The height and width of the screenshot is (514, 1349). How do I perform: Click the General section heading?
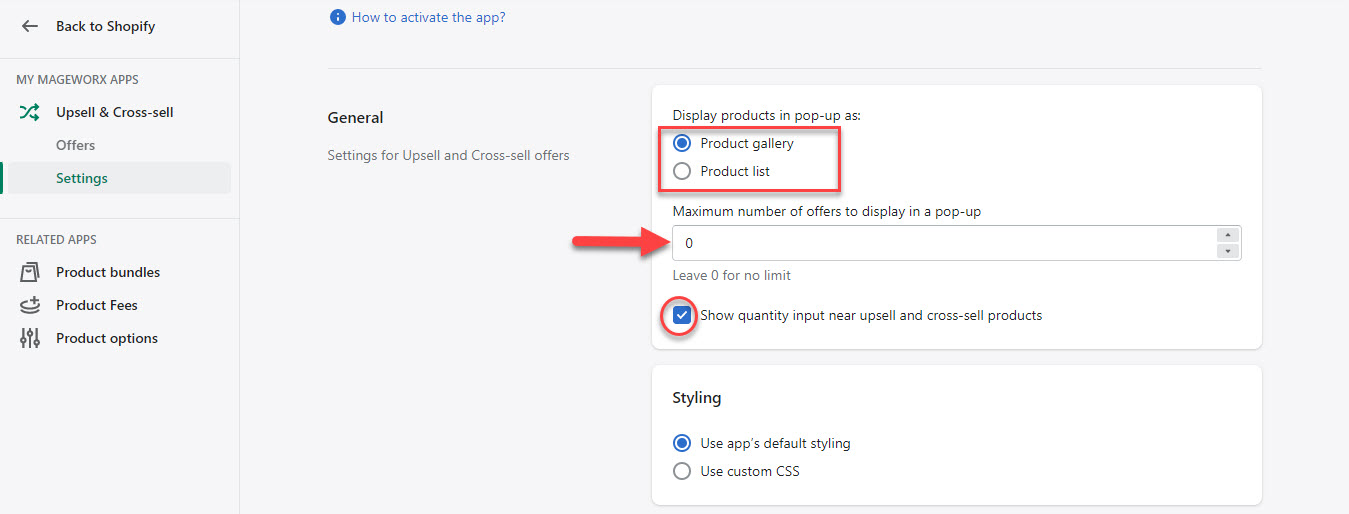click(355, 117)
